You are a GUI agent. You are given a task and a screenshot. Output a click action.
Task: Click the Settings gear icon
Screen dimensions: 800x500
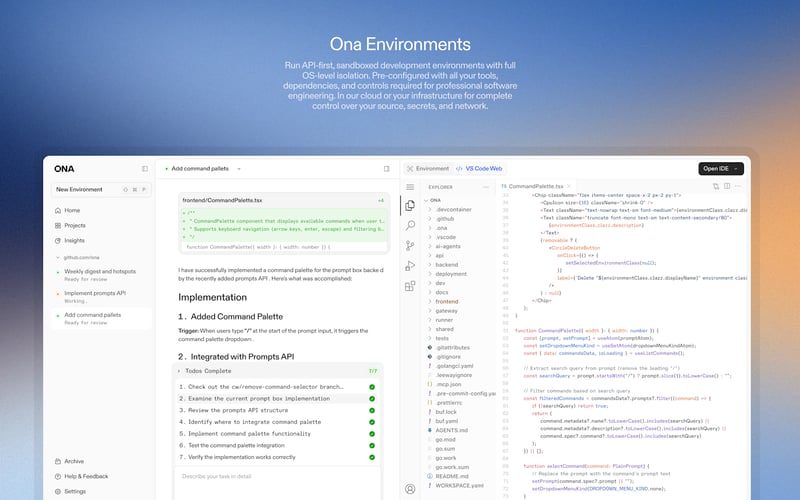(58, 492)
